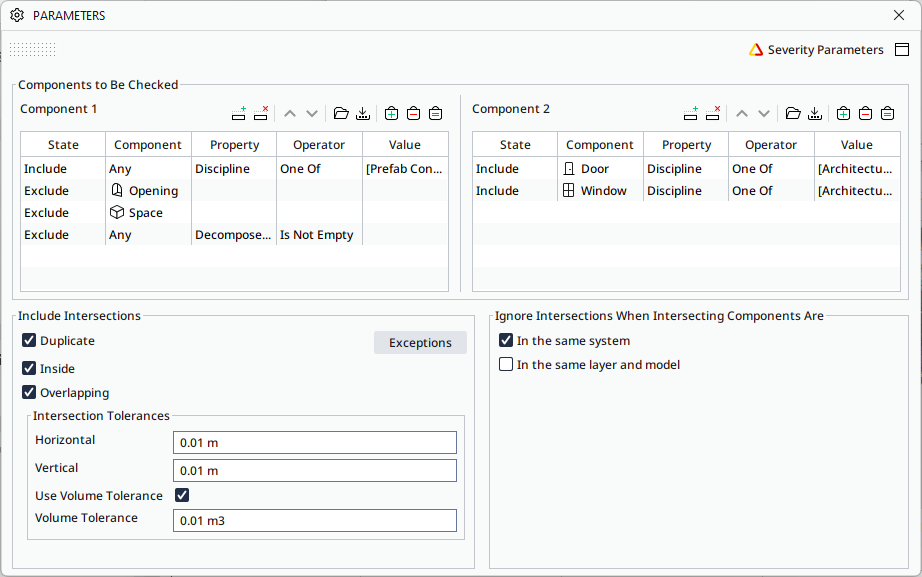Viewport: 922px width, 577px height.
Task: Open the One Of operator dropdown for Opening
Action: click(318, 190)
